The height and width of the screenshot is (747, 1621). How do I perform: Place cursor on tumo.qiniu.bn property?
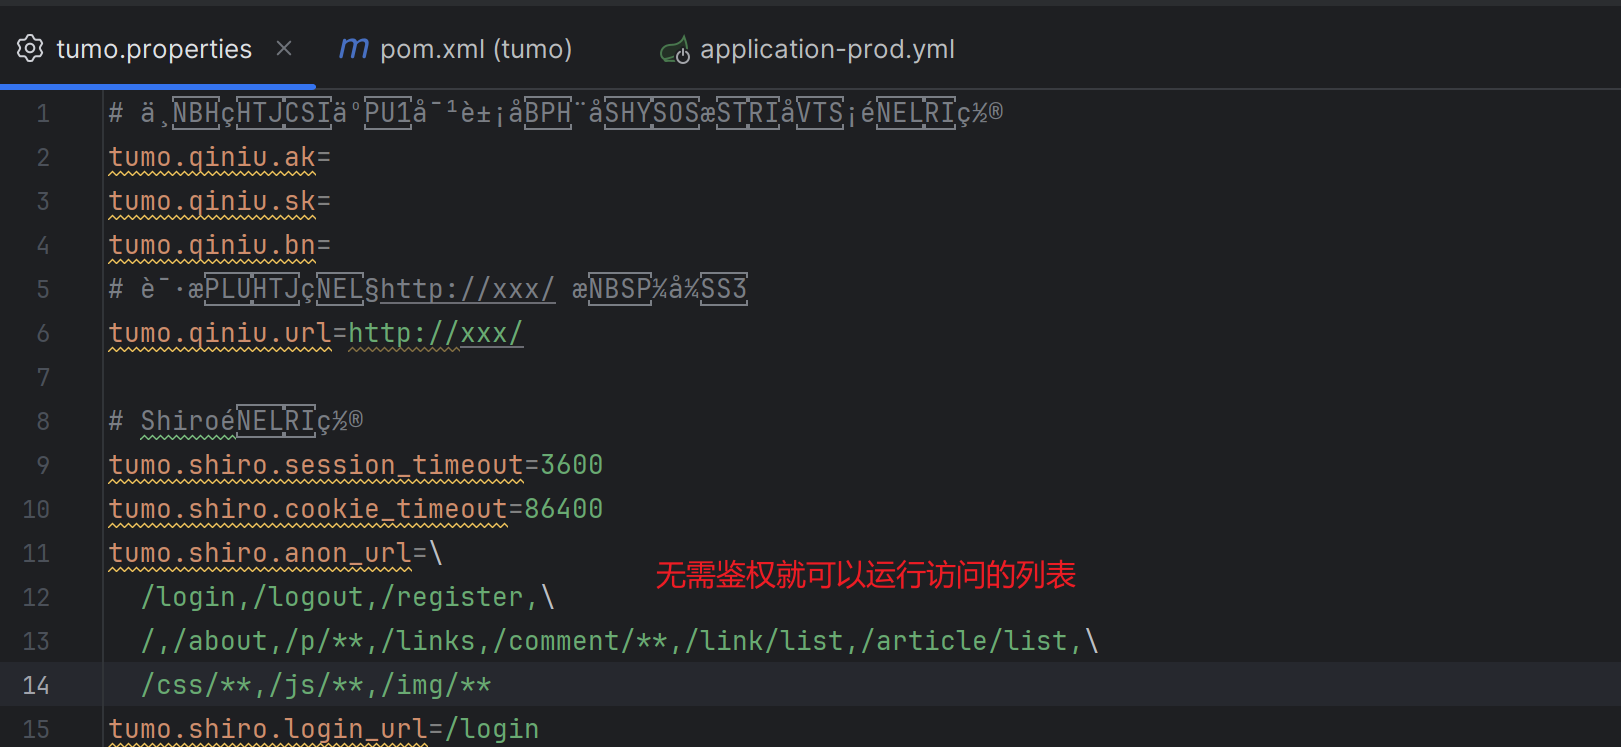point(212,245)
